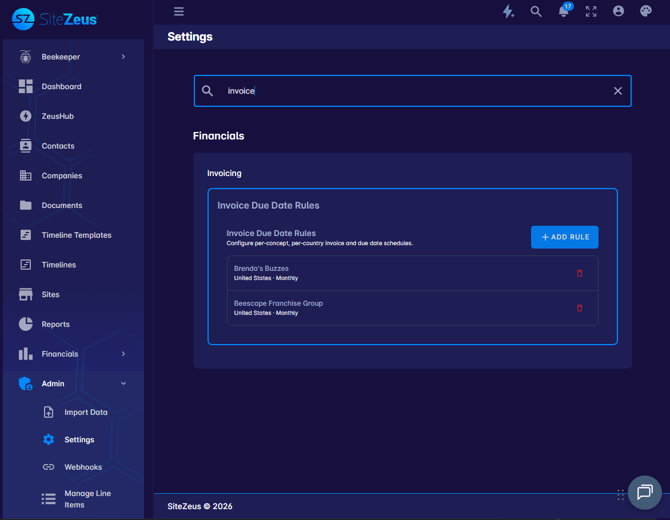The image size is (670, 520).
Task: Click the magnifier icon in settings search
Action: point(207,91)
